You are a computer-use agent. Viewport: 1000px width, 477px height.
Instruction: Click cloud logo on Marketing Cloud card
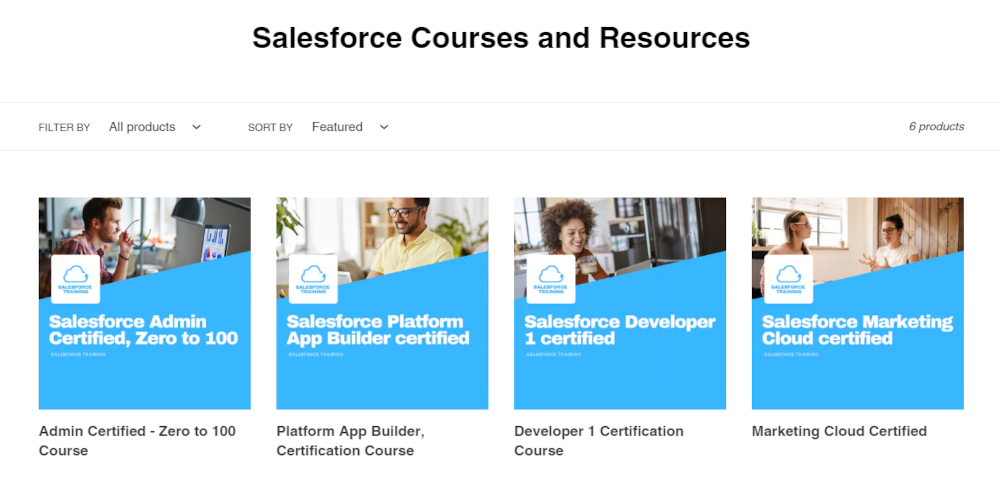[788, 279]
